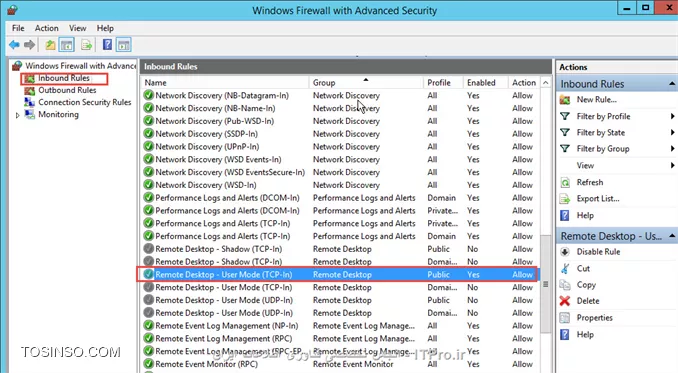Toggle the Action pane toolbar icon
Screen dimensions: 678x373
tap(124, 45)
